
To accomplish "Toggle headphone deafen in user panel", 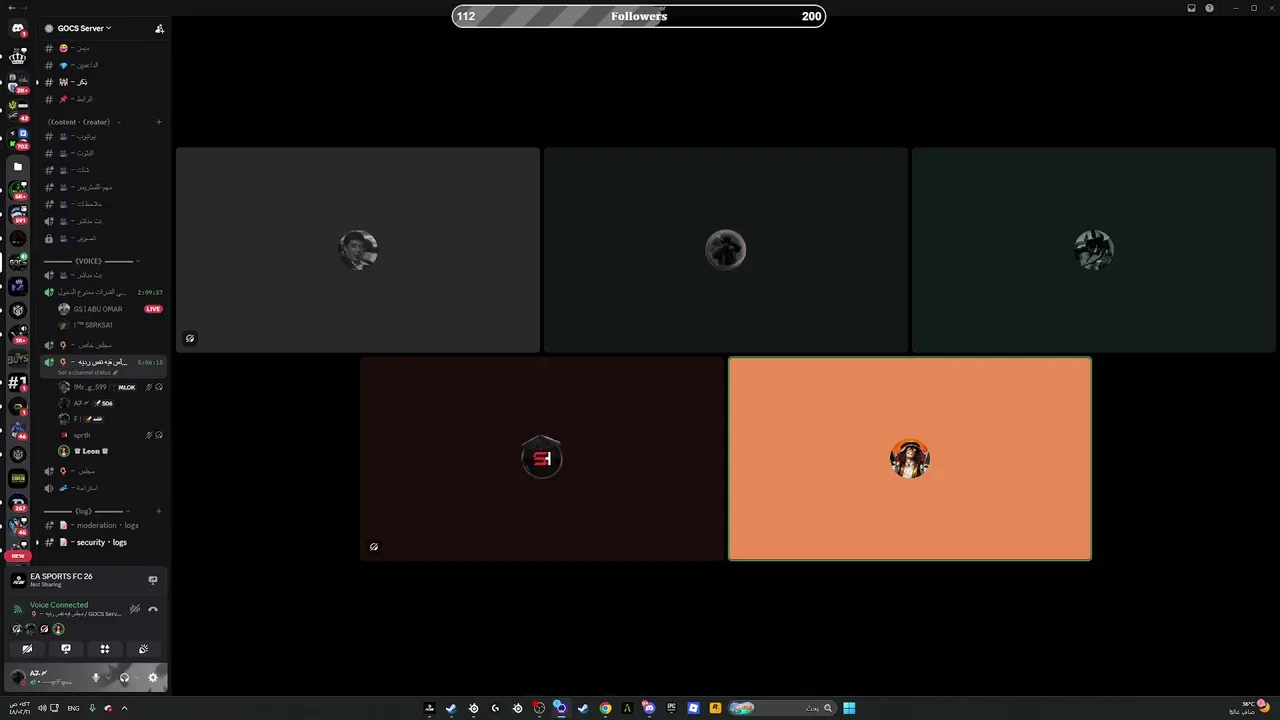I will click(124, 678).
